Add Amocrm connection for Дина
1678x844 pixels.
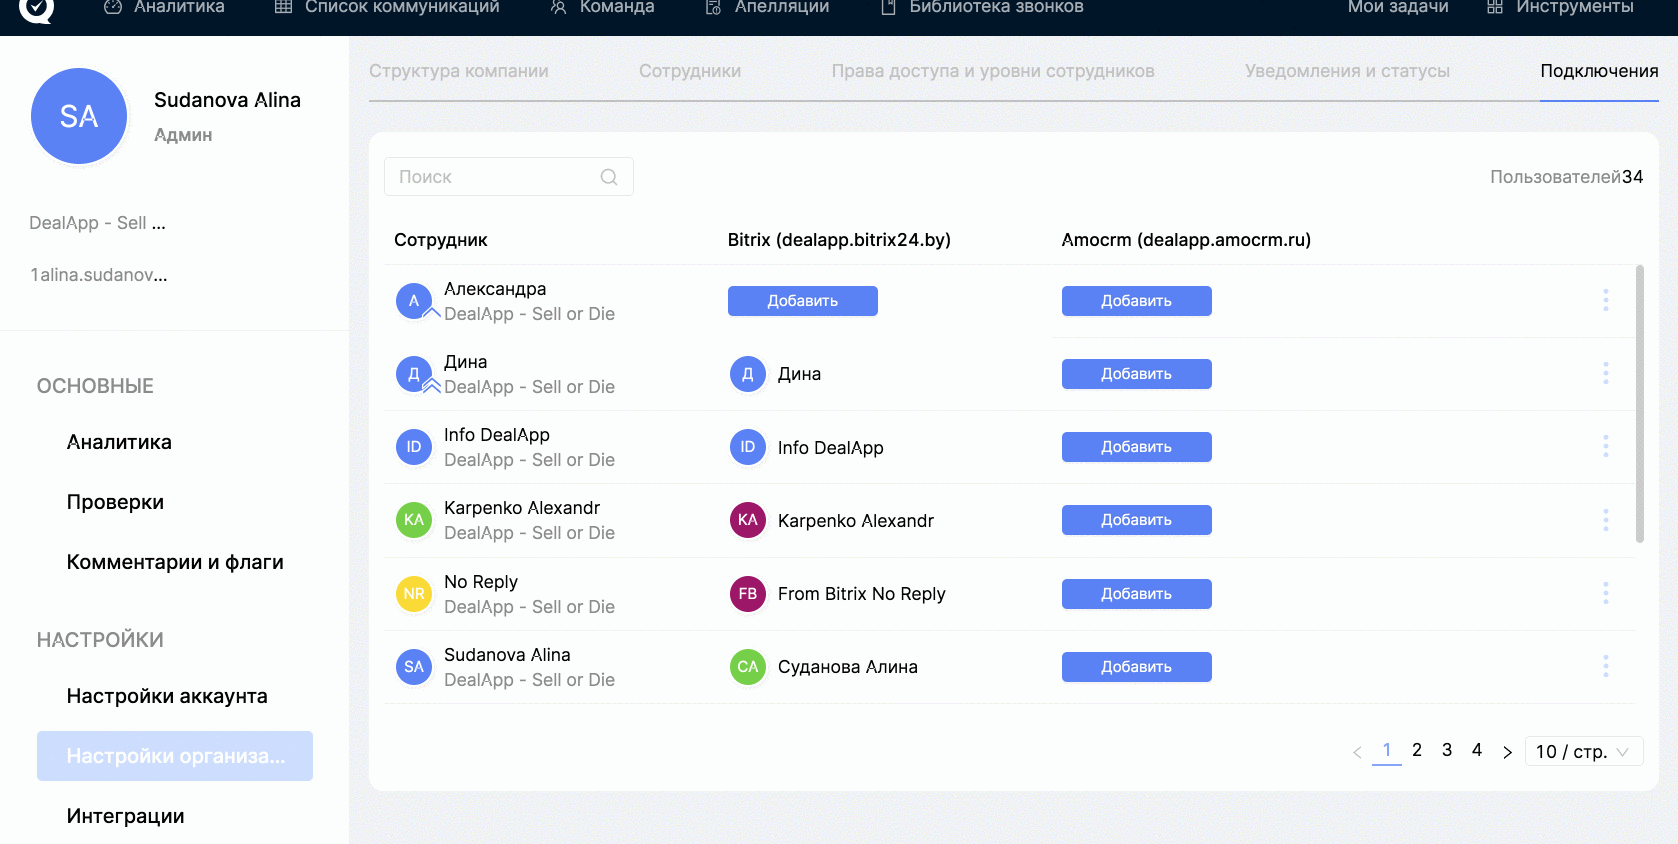[1136, 374]
